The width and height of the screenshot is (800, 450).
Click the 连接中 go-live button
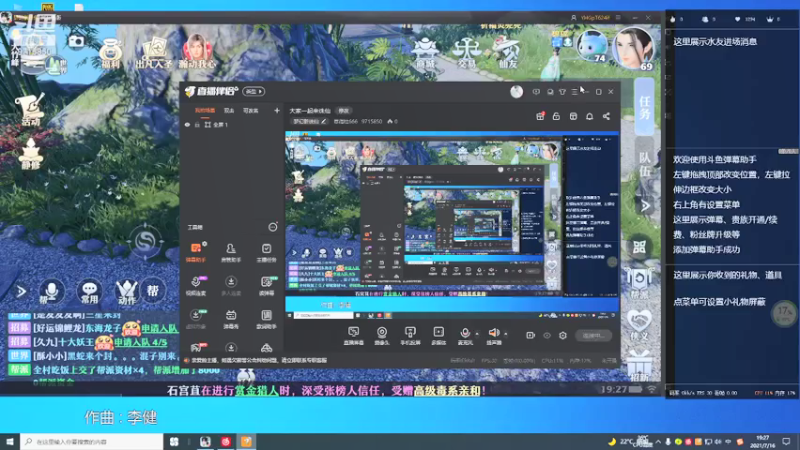click(x=593, y=335)
